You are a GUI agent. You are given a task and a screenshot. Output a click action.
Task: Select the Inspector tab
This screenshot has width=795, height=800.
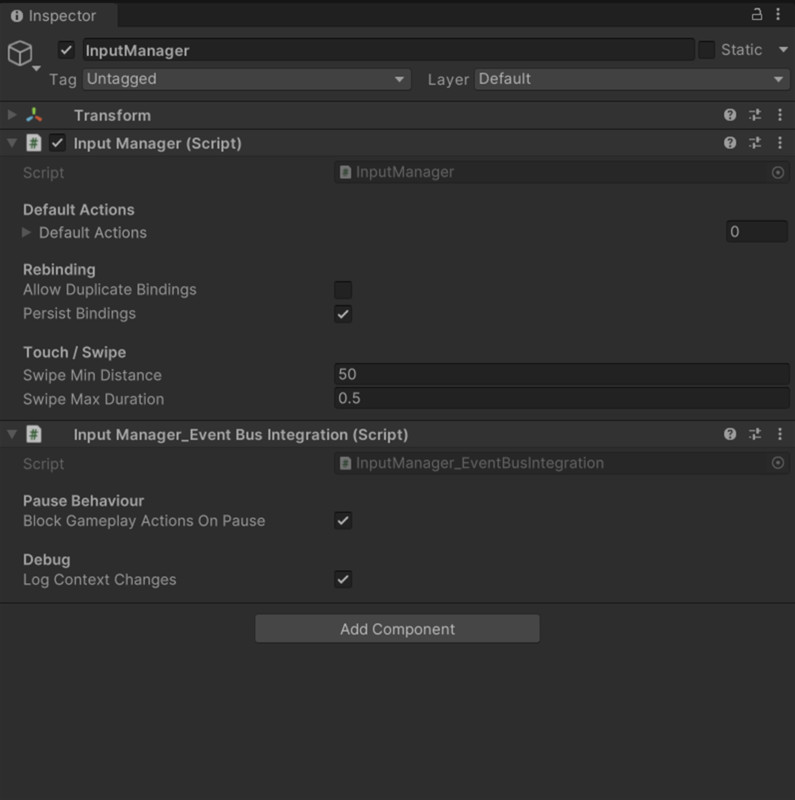pyautogui.click(x=59, y=16)
